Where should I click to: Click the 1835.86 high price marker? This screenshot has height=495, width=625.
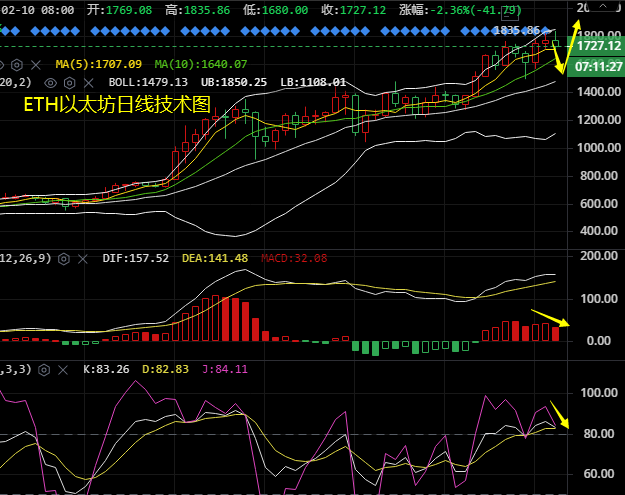tap(517, 31)
